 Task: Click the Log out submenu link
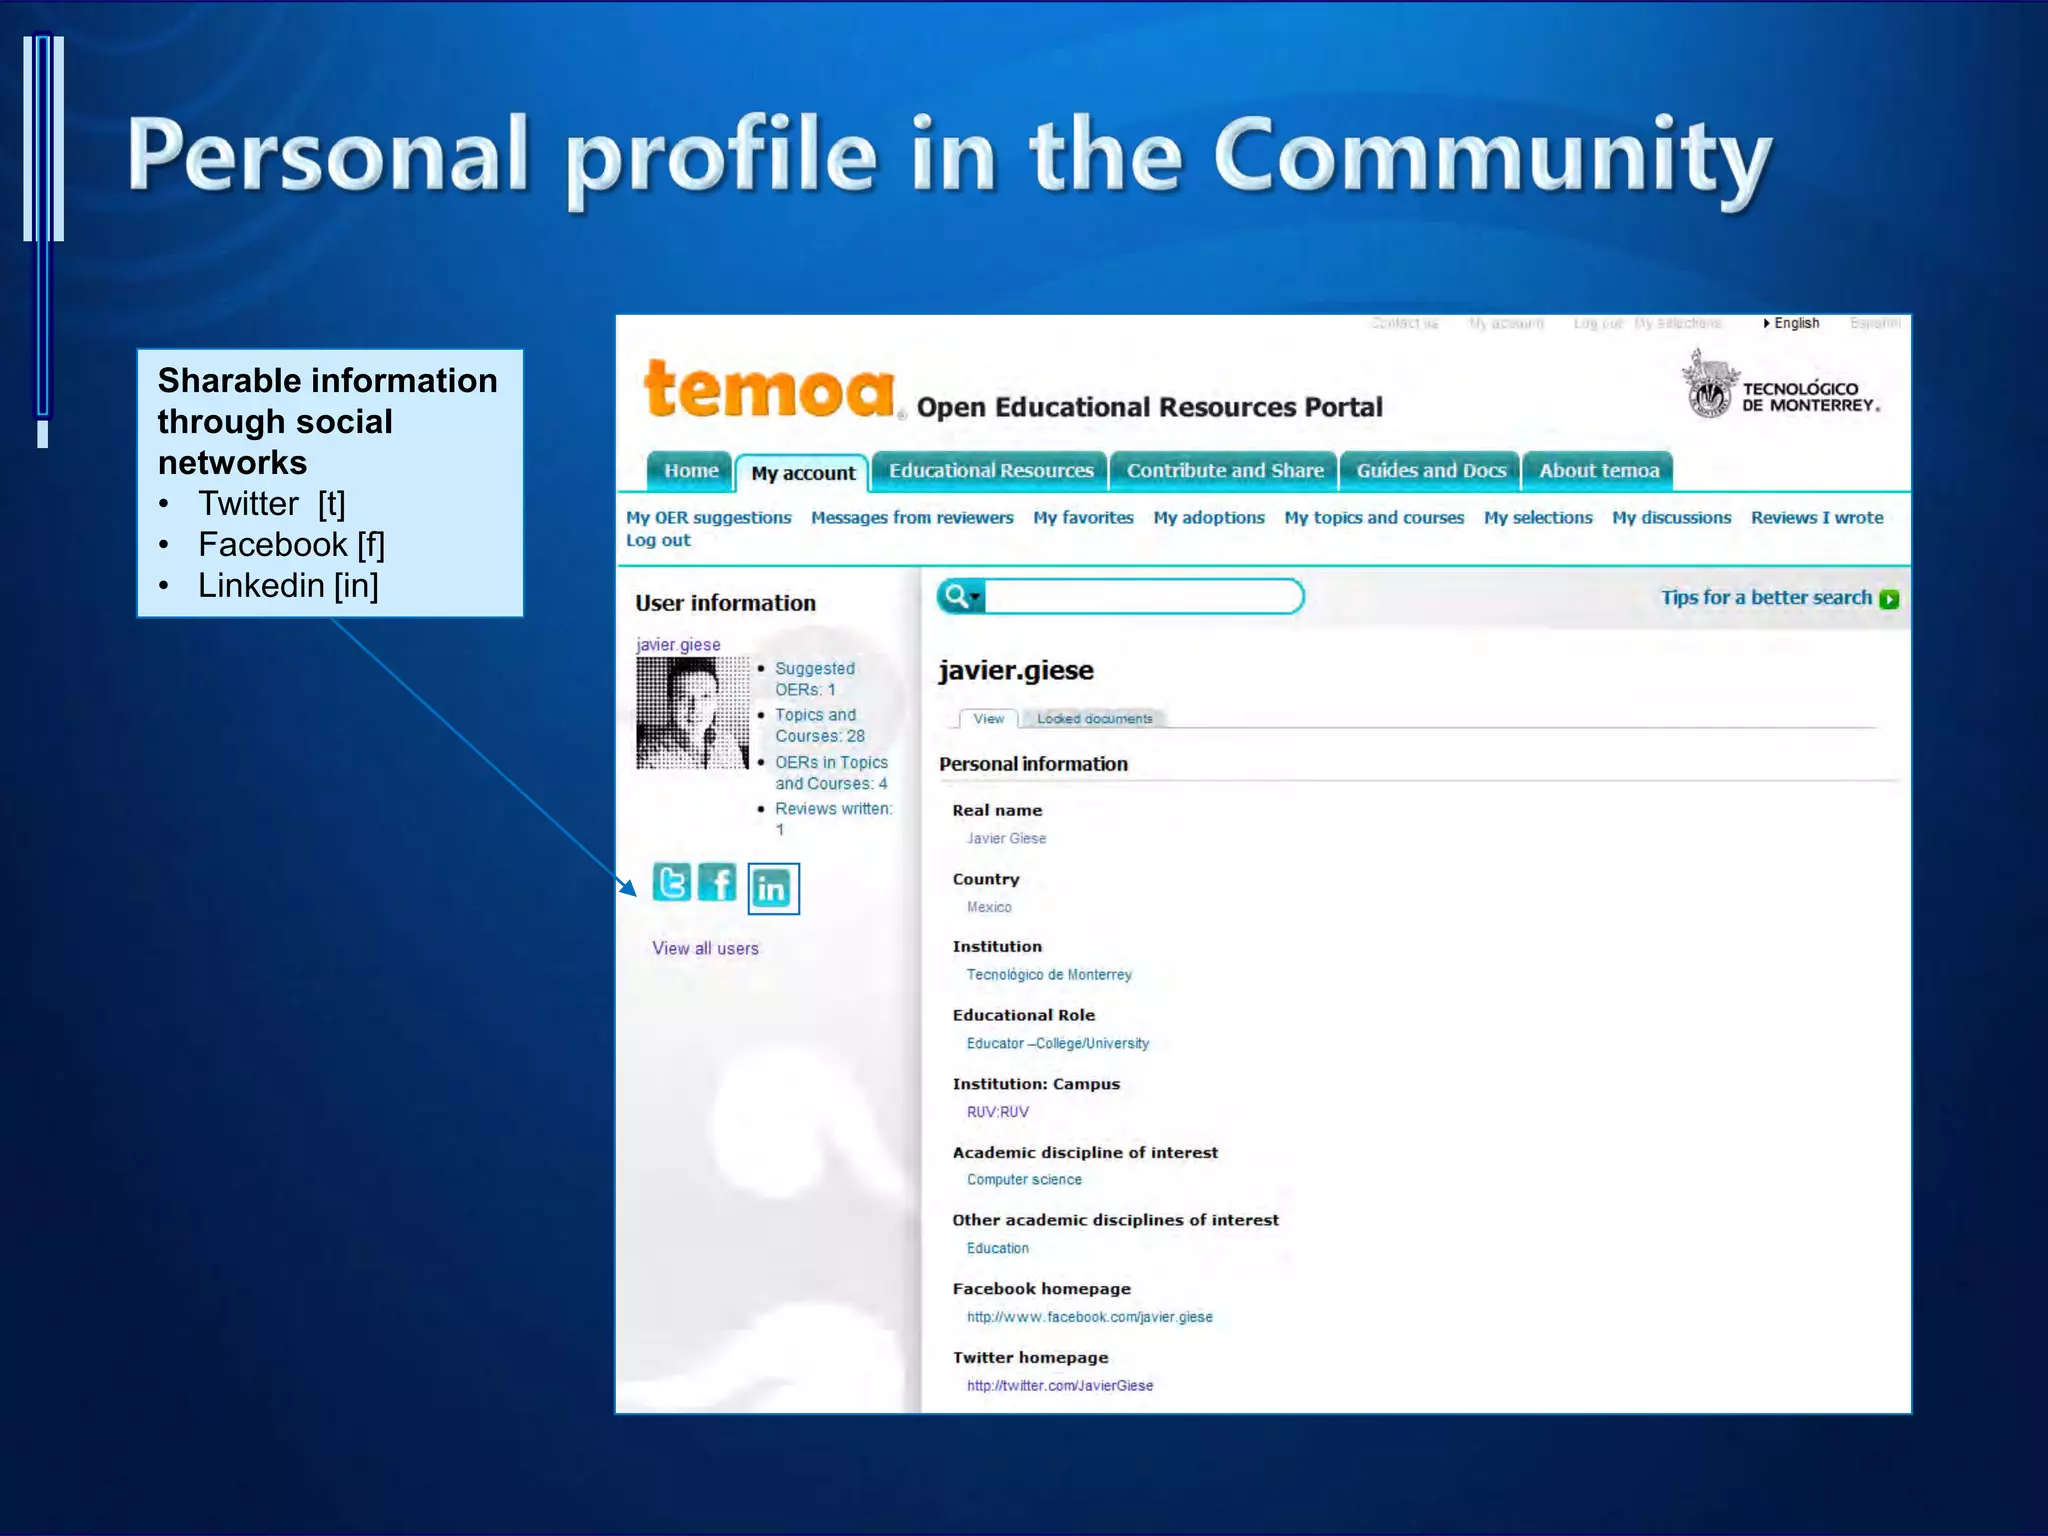[x=658, y=541]
